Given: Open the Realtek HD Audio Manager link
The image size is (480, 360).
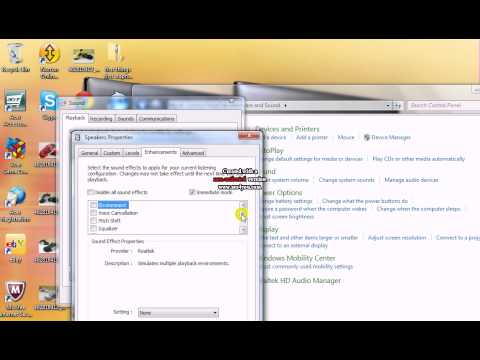Looking at the screenshot, I should (301, 281).
